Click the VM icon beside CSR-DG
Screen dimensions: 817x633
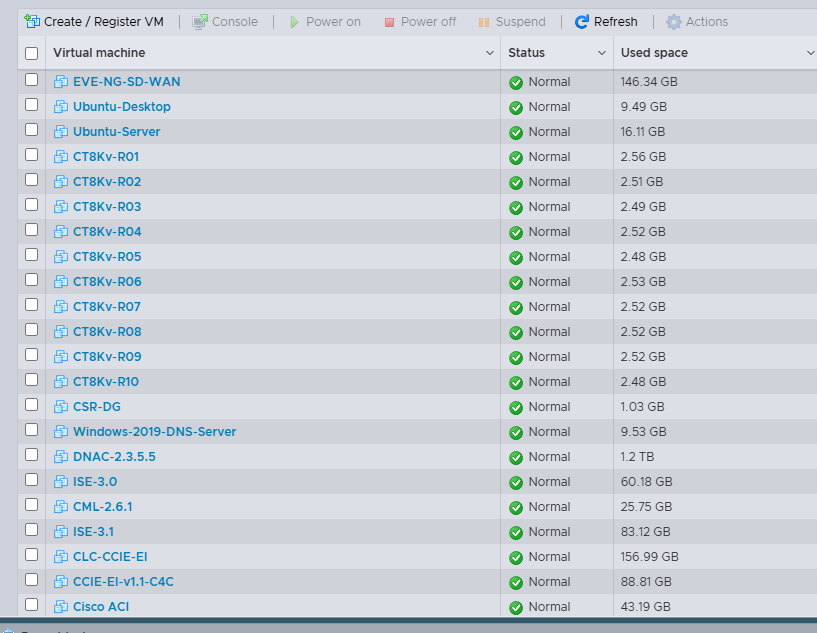coord(61,407)
